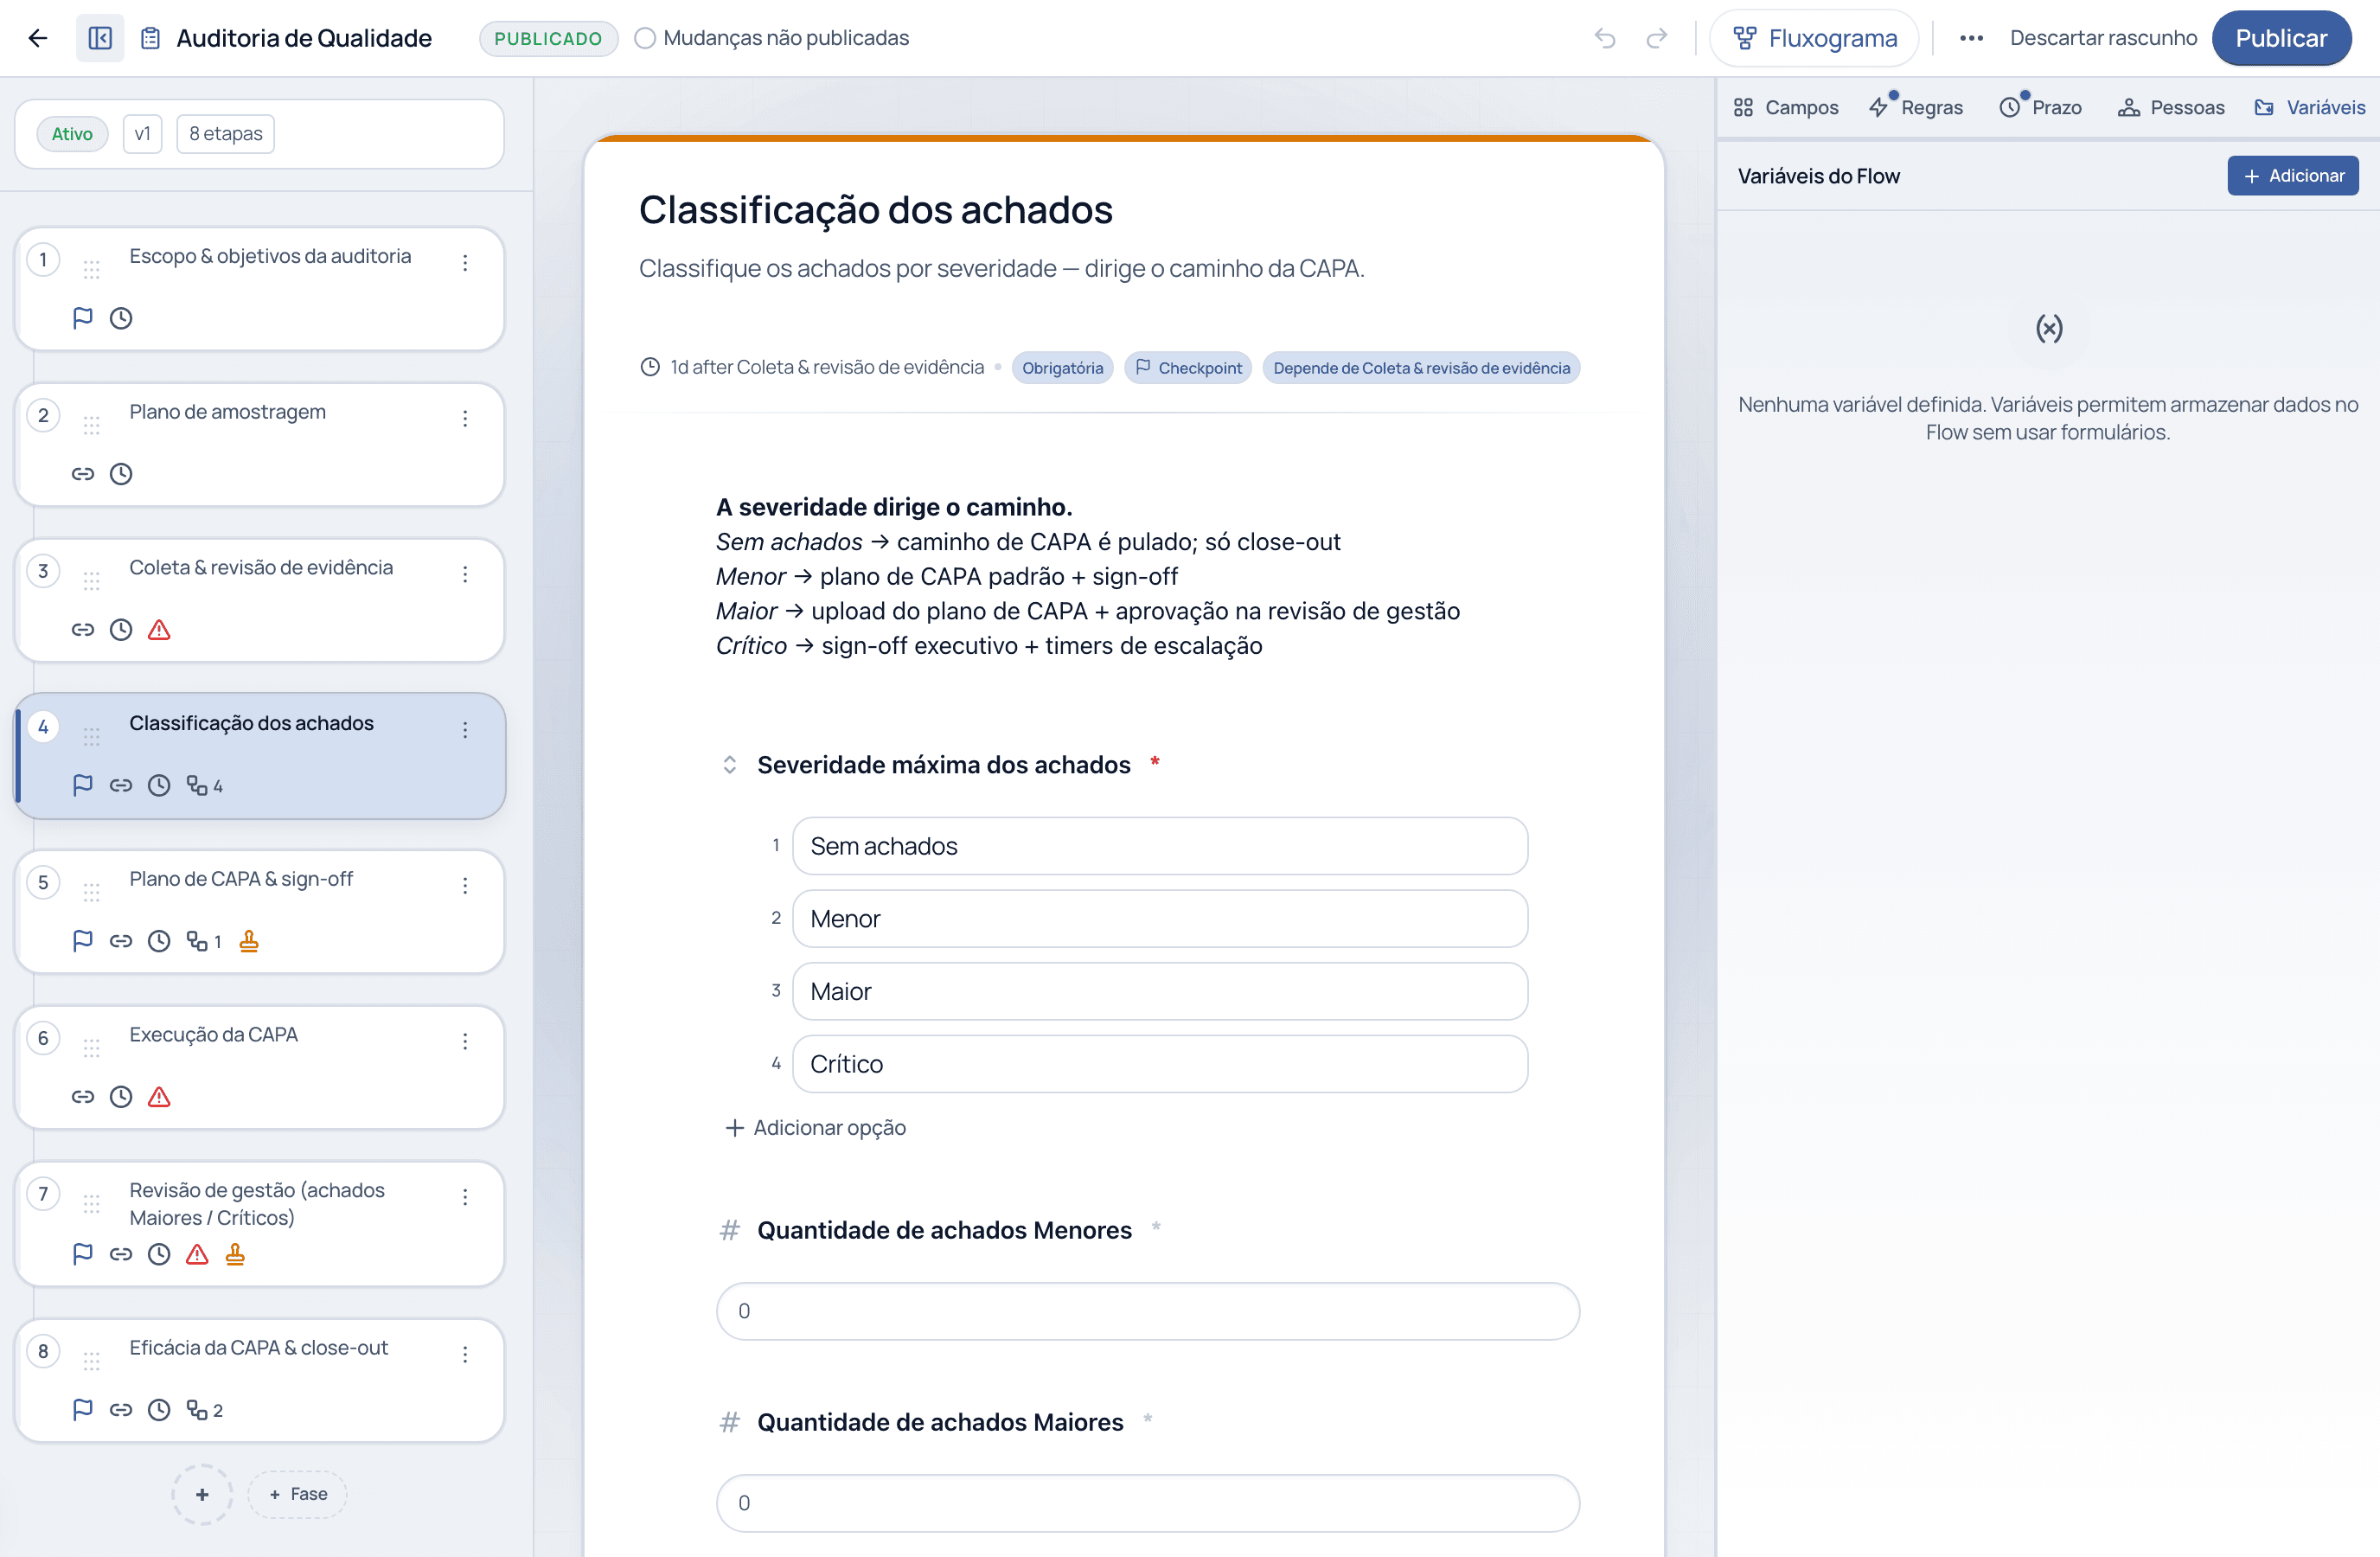2380x1557 pixels.
Task: Click the Auditoria de Qualidade title
Action: pos(304,38)
